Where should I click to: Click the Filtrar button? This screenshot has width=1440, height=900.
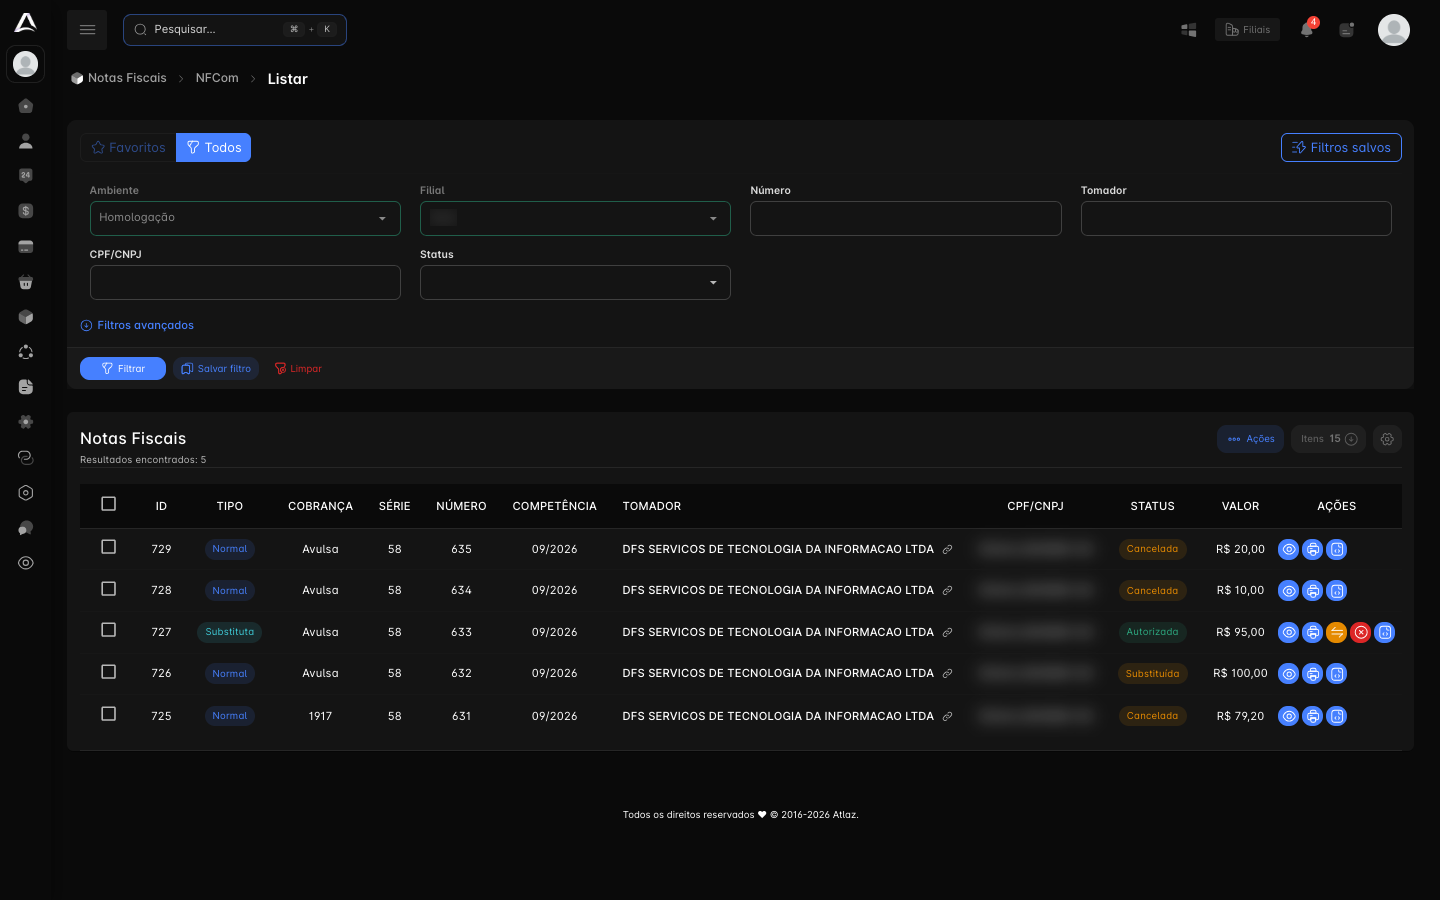pyautogui.click(x=123, y=369)
